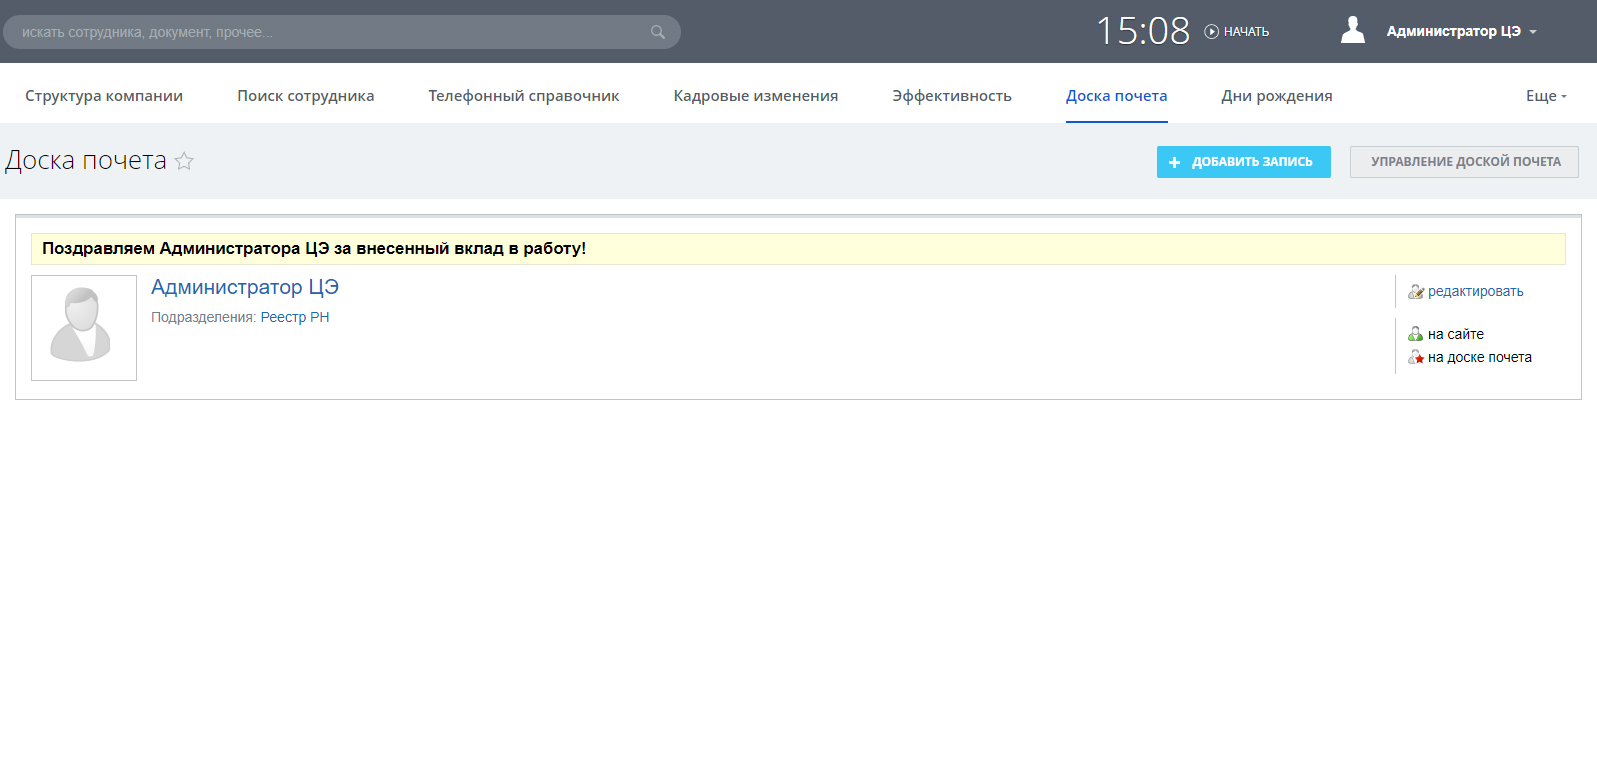
Task: Expand the Еще menu
Action: coord(1545,96)
